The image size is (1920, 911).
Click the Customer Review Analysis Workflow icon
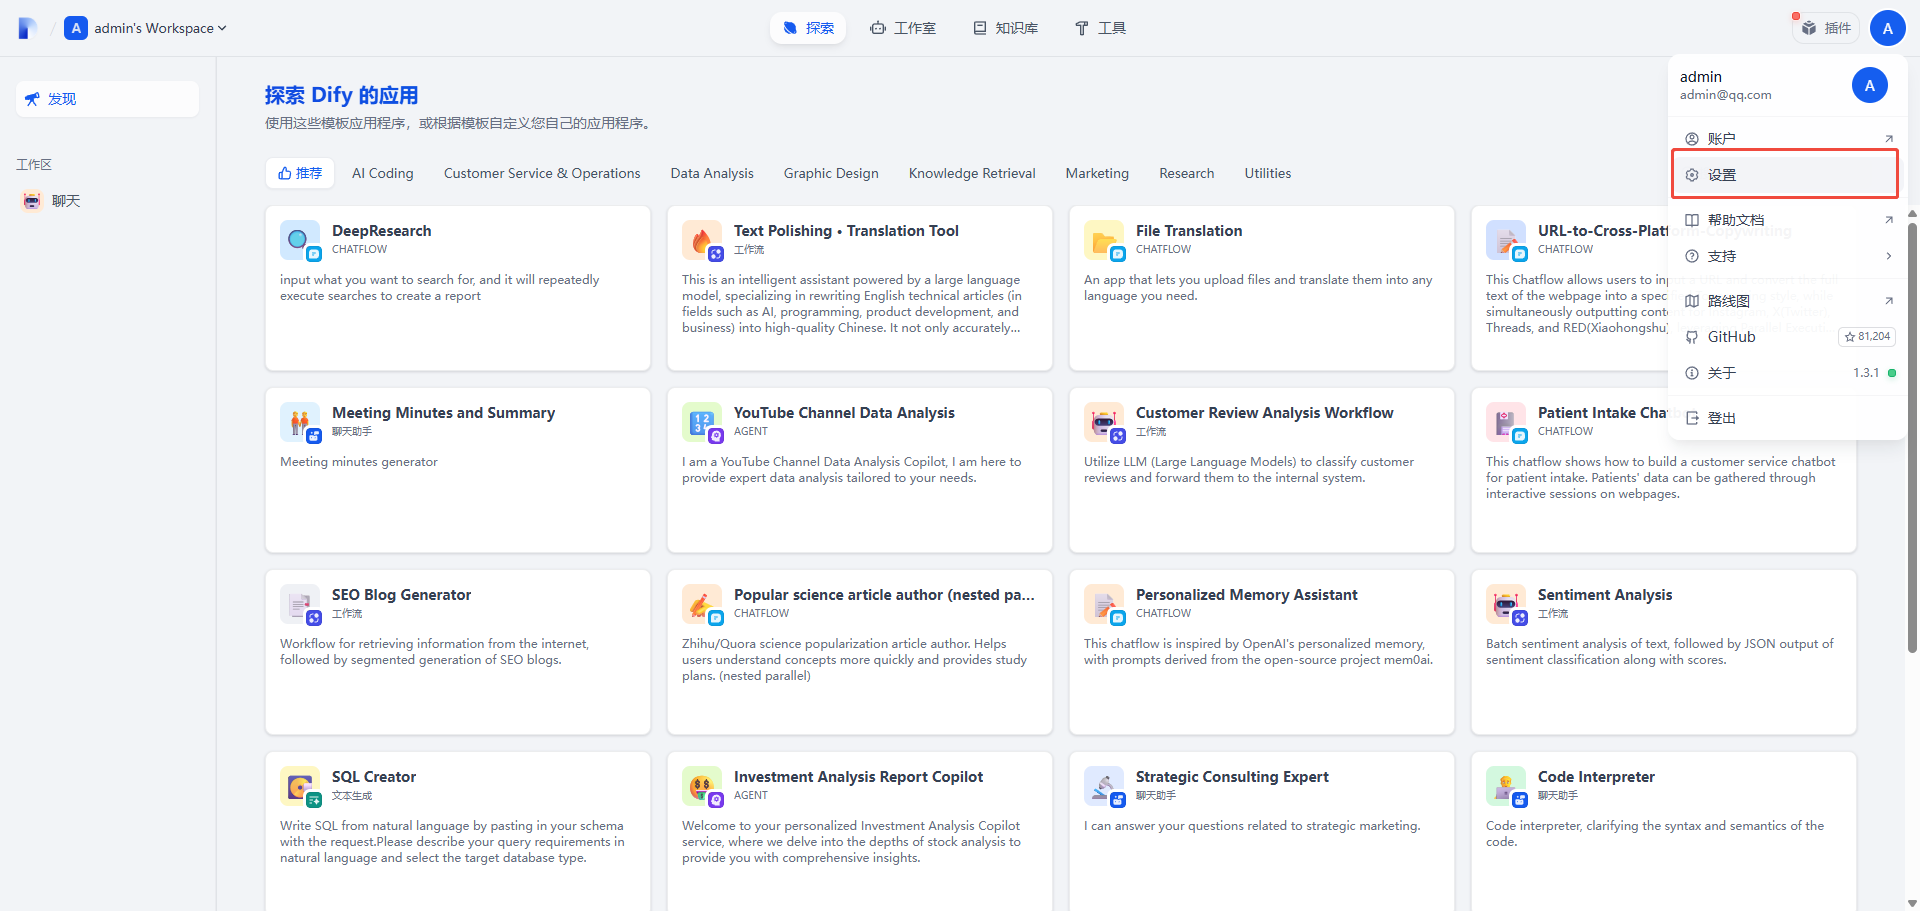coord(1104,422)
